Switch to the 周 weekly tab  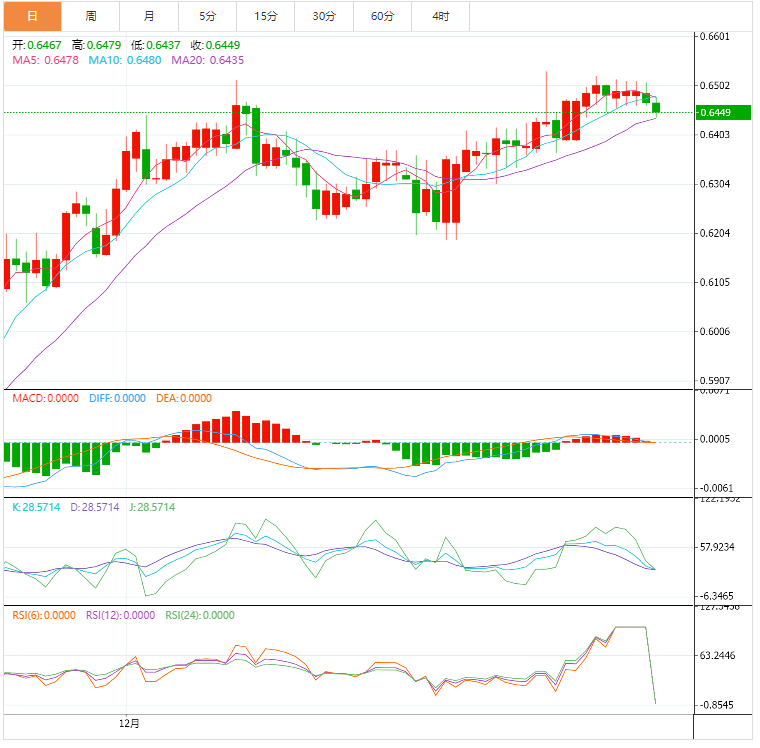tap(91, 16)
